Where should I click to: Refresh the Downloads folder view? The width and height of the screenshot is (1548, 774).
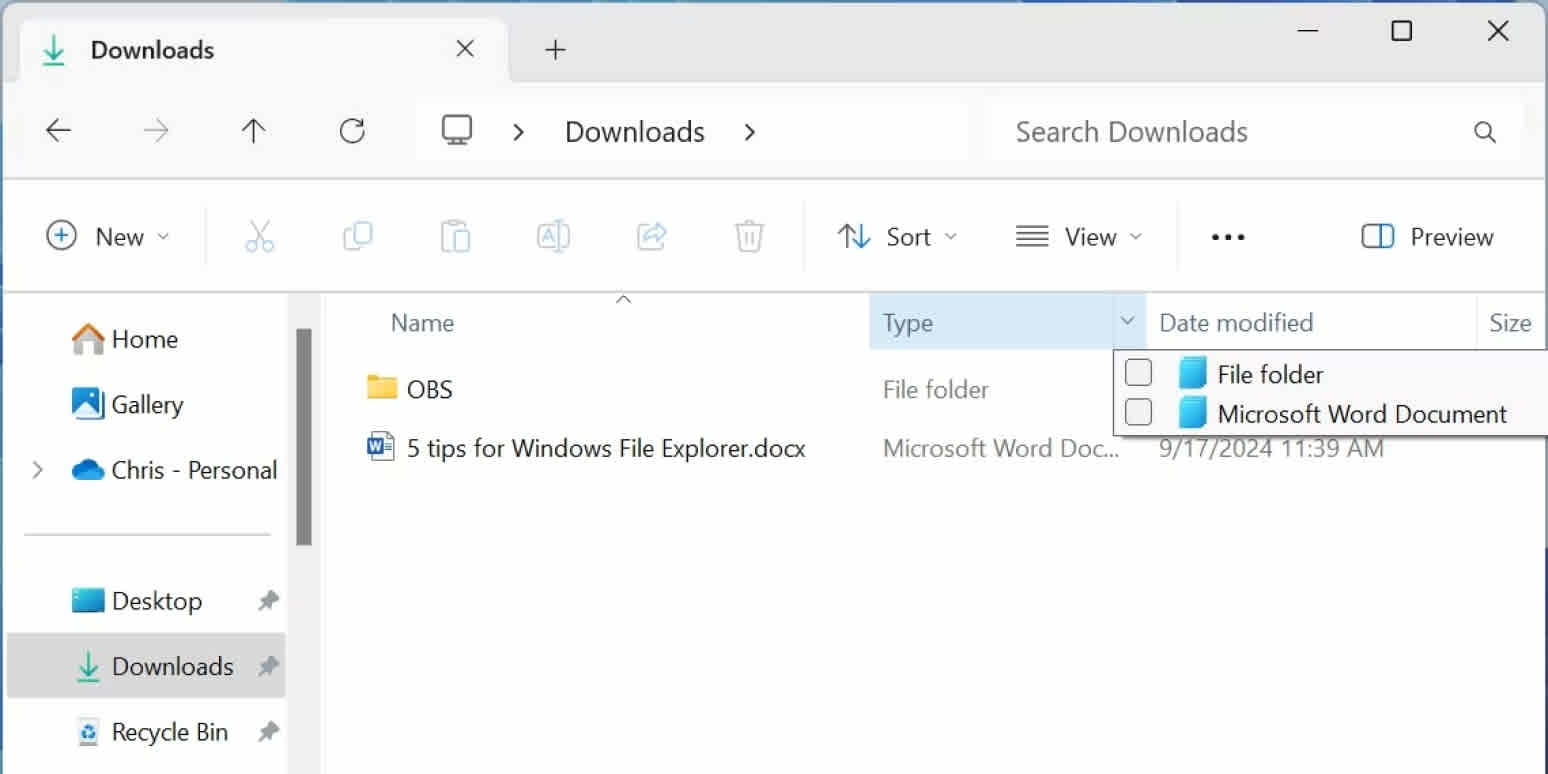[x=351, y=130]
